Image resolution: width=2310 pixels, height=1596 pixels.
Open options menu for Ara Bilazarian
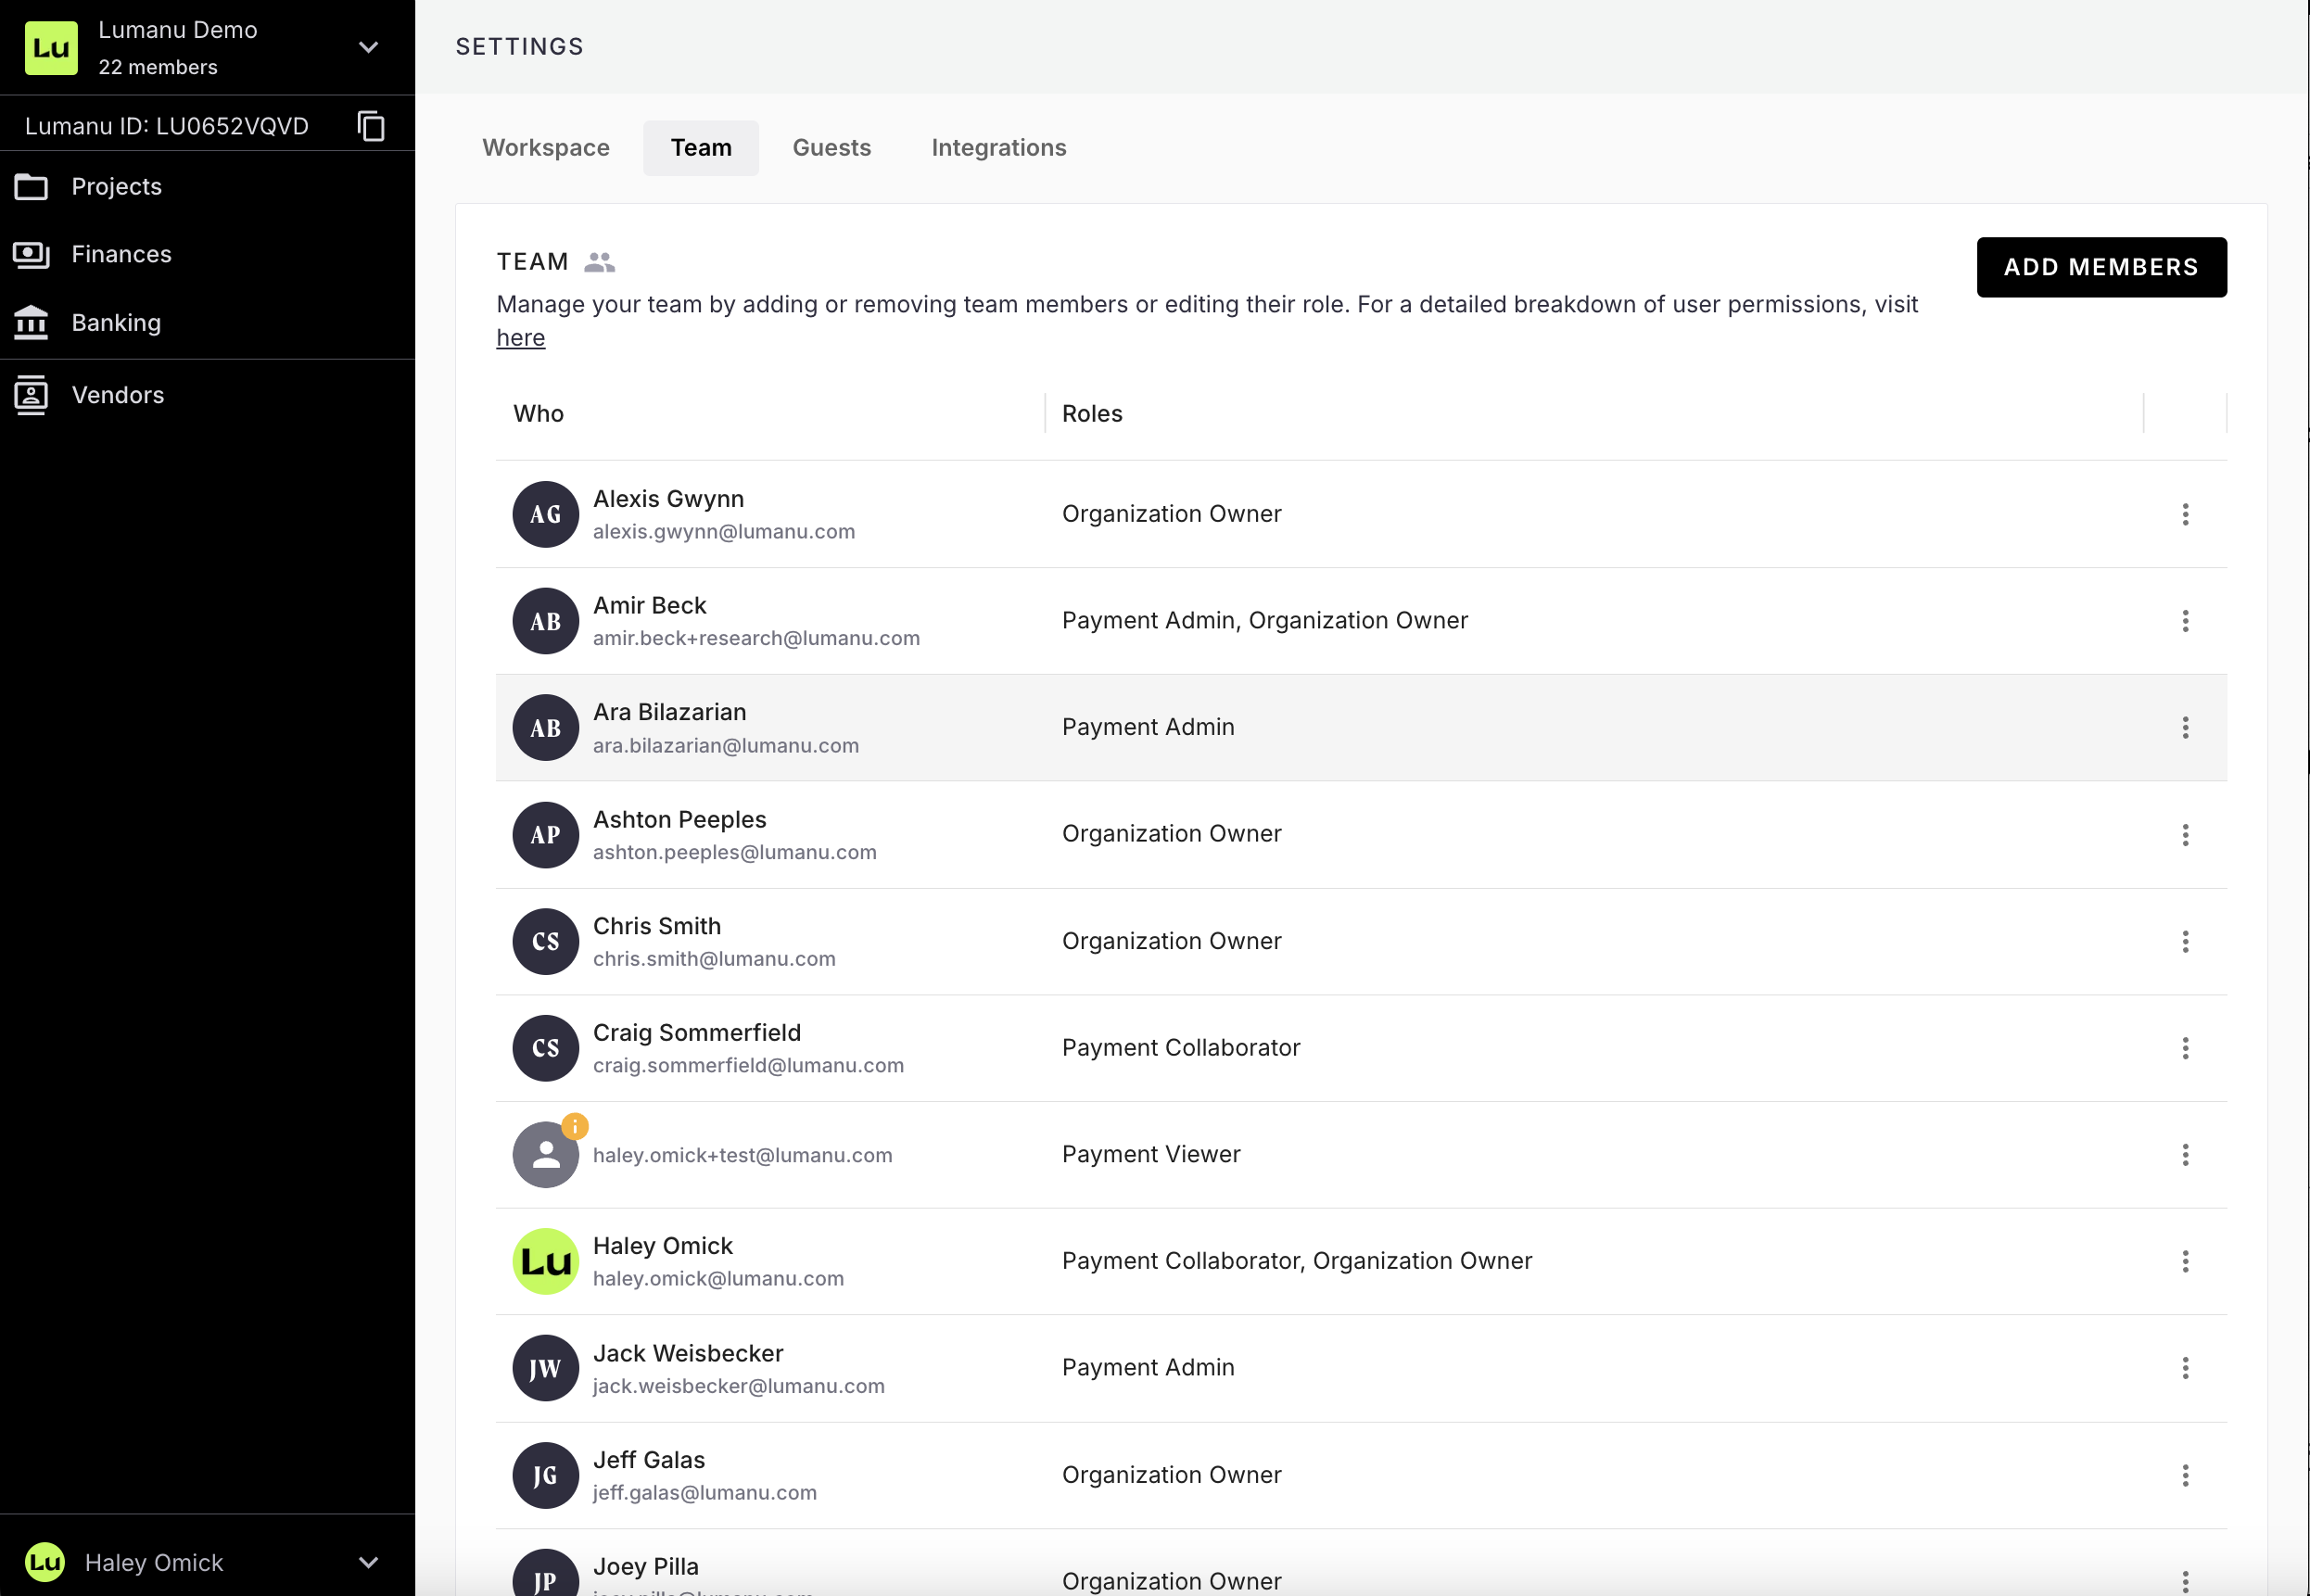(2185, 728)
